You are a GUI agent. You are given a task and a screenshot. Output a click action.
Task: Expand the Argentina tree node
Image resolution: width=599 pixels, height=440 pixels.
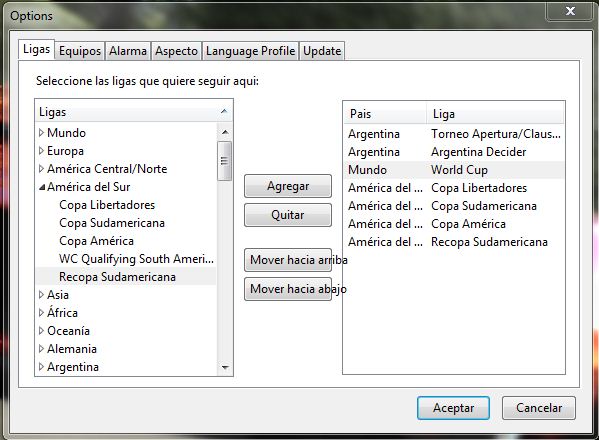pyautogui.click(x=41, y=367)
